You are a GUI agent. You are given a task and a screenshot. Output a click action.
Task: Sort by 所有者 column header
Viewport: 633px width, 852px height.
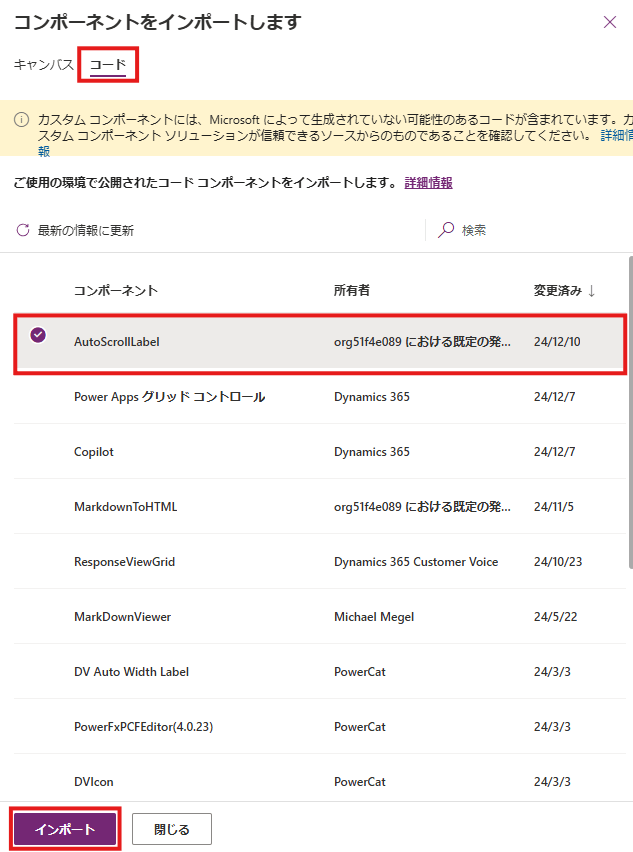352,291
